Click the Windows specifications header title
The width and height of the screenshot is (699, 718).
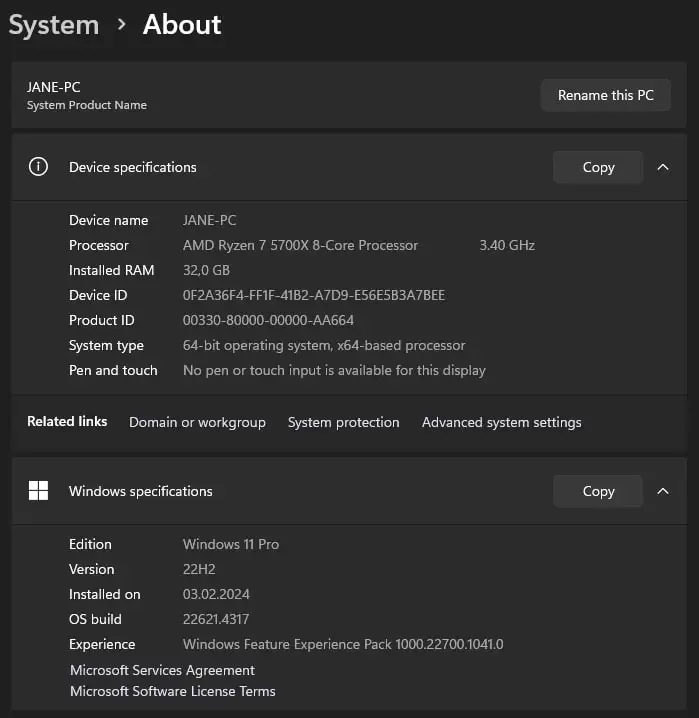point(141,491)
